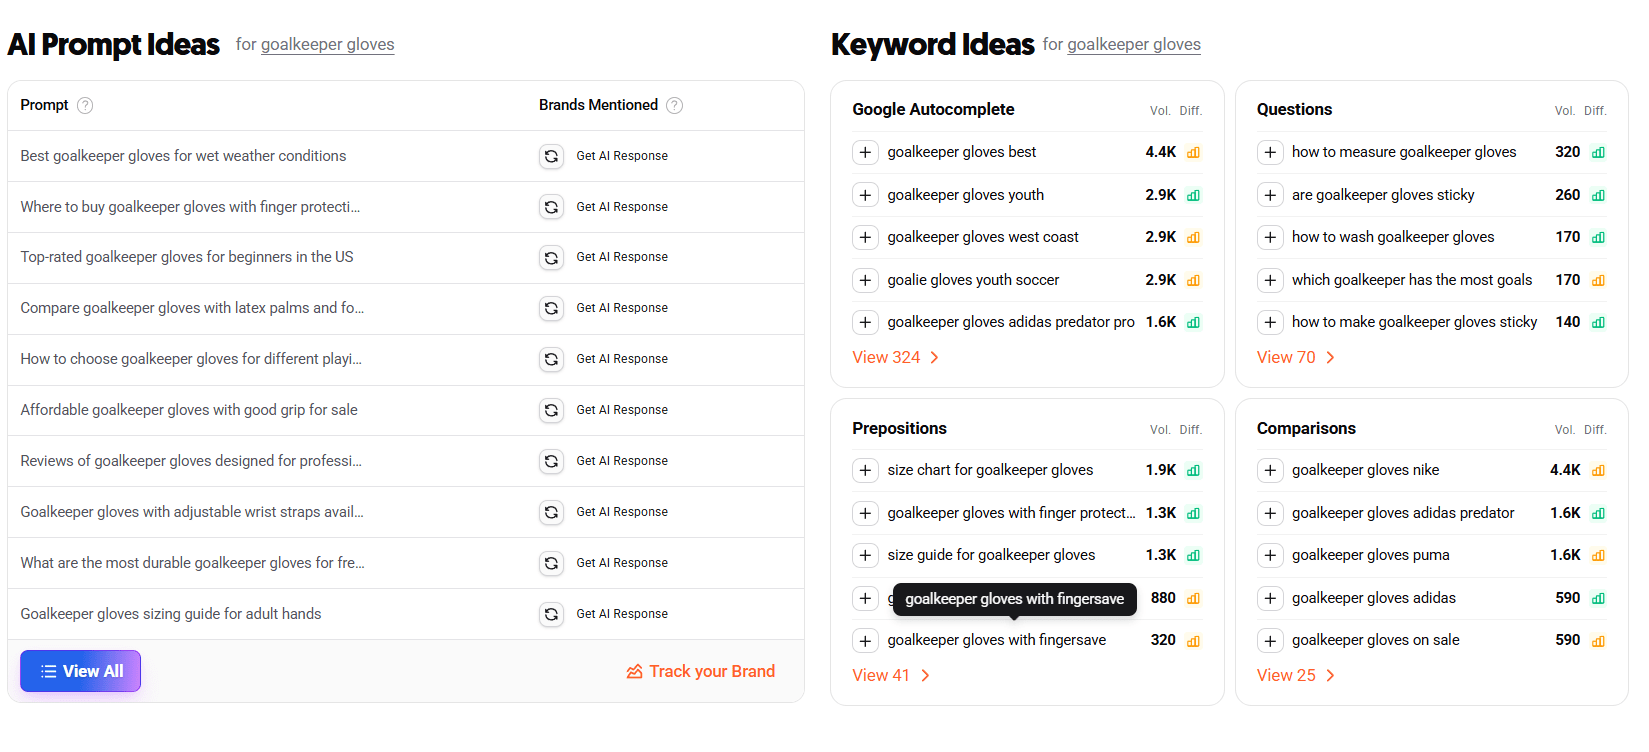Click the View All button
Screen dimensions: 1649x752
80,671
